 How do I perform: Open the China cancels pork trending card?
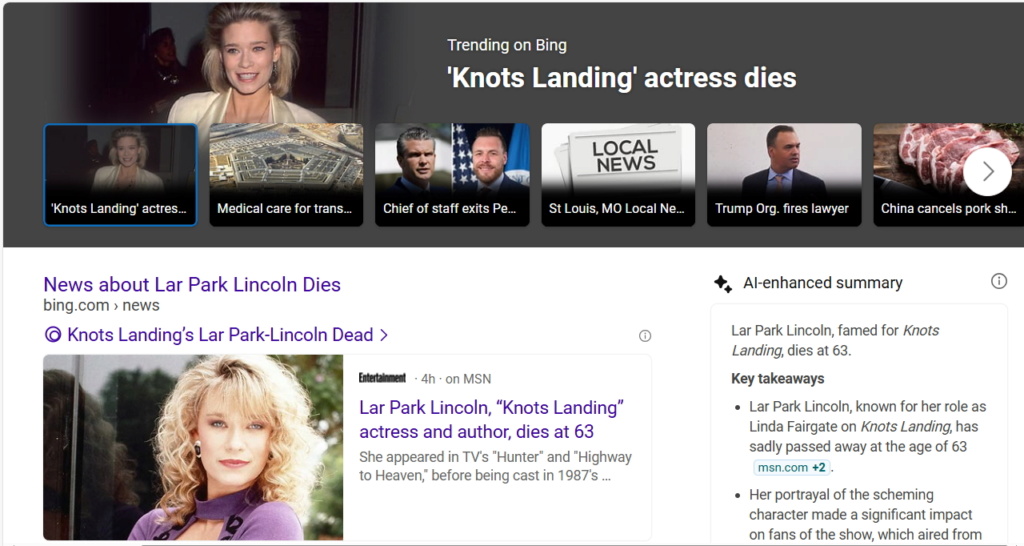click(x=948, y=175)
